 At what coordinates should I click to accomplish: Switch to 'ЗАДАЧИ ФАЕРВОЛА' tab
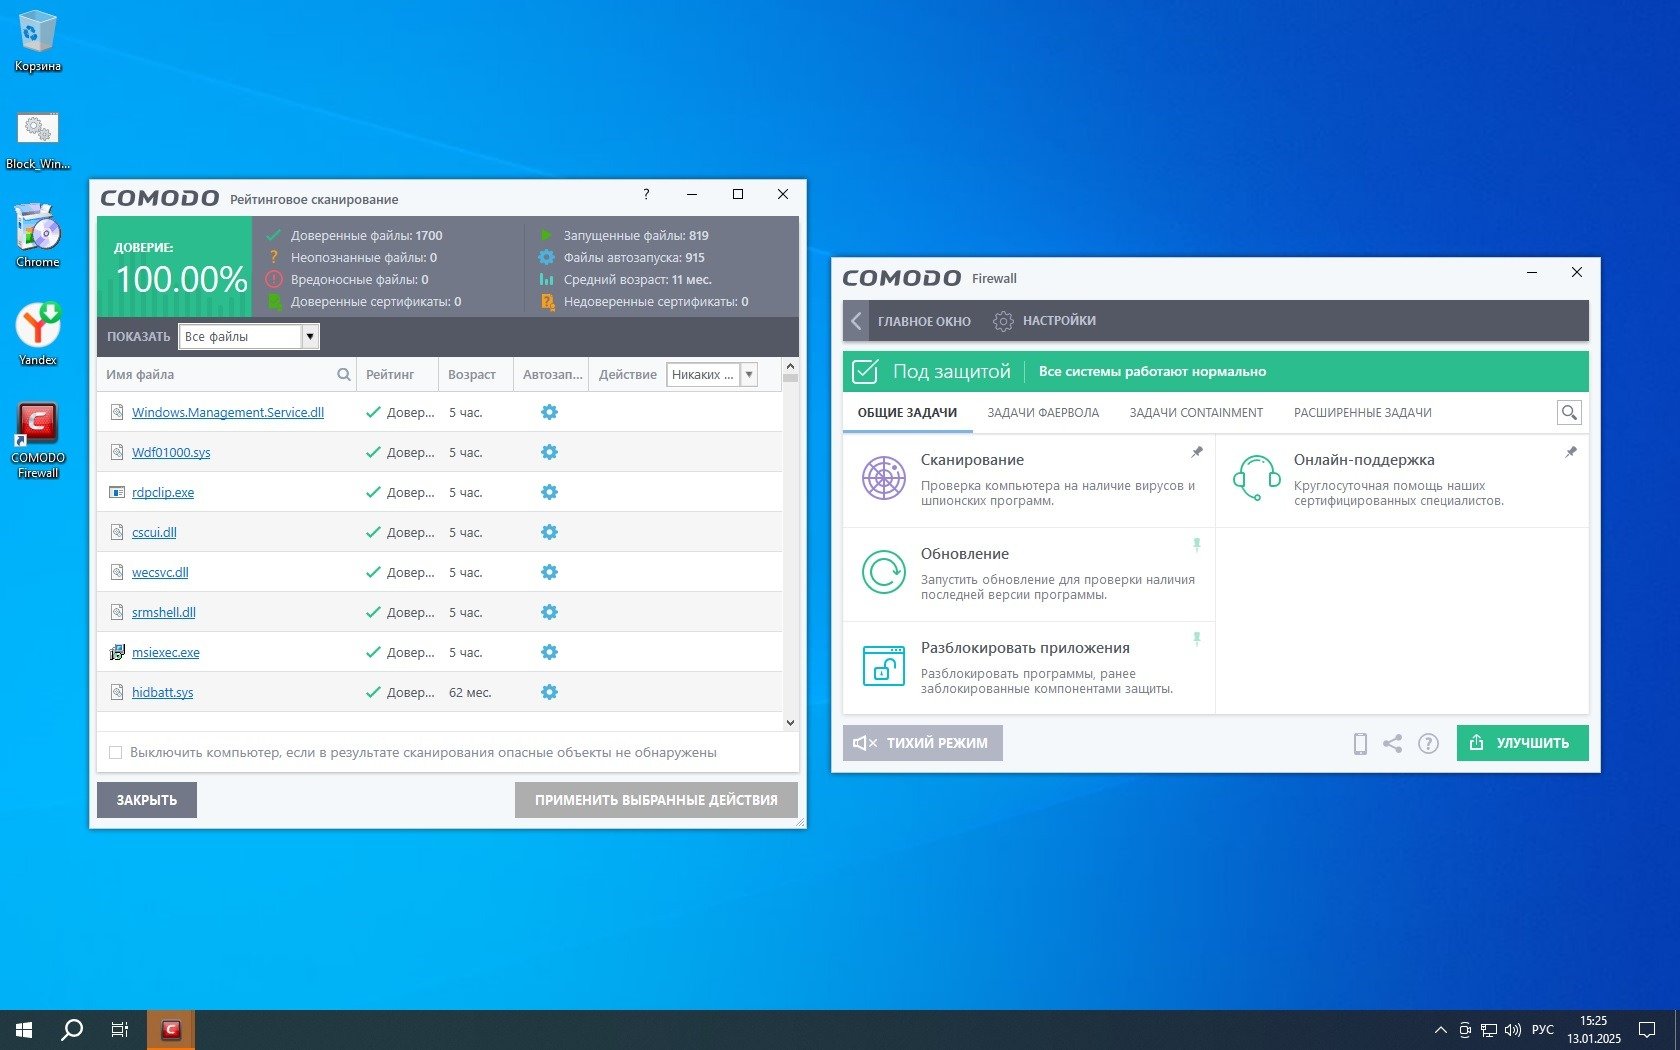coord(1043,412)
